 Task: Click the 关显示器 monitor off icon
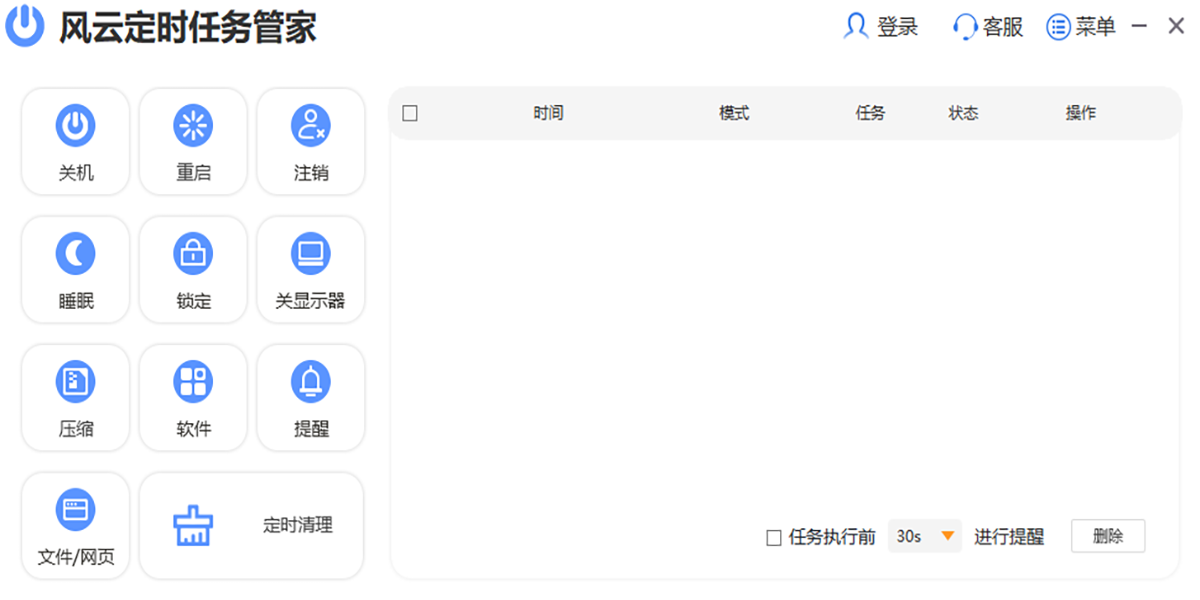[311, 253]
